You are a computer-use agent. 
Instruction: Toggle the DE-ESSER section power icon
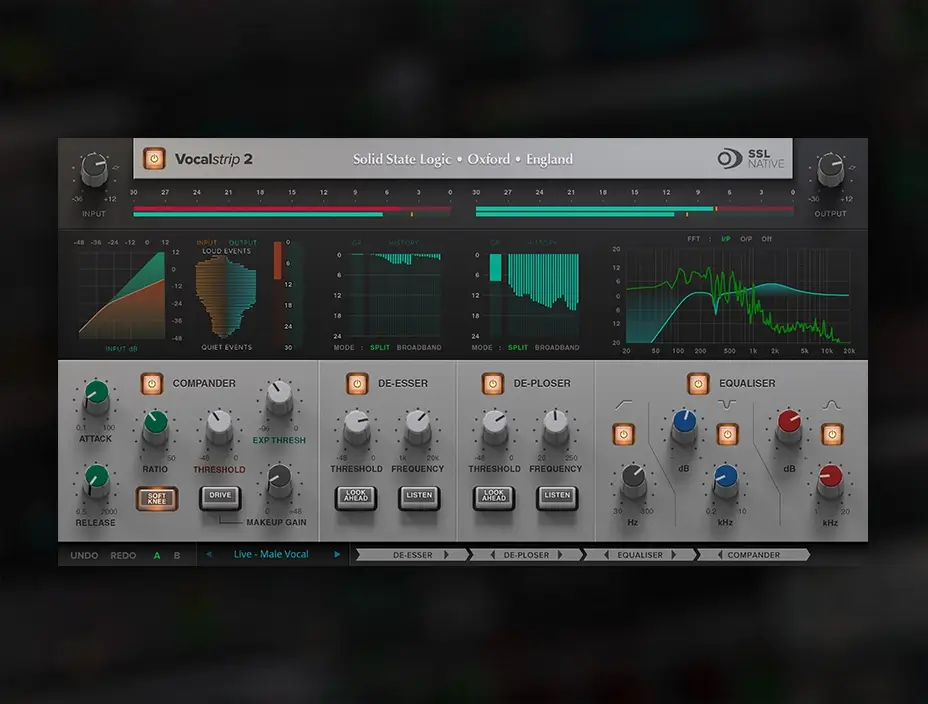click(357, 383)
